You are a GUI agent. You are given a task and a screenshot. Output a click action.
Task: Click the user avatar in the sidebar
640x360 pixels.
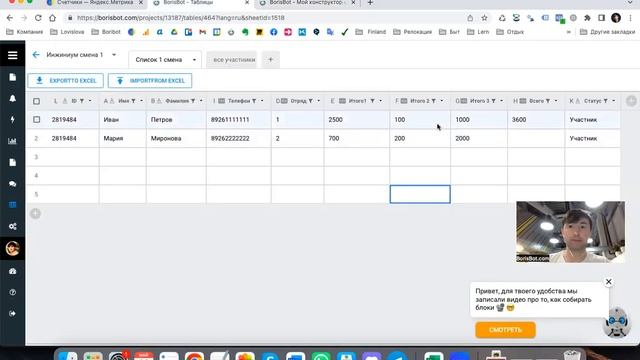13,248
